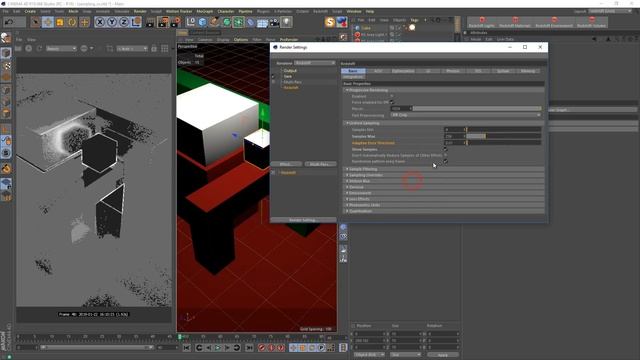The height and width of the screenshot is (360, 640).
Task: Click Go to End playback button
Action: [249, 348]
